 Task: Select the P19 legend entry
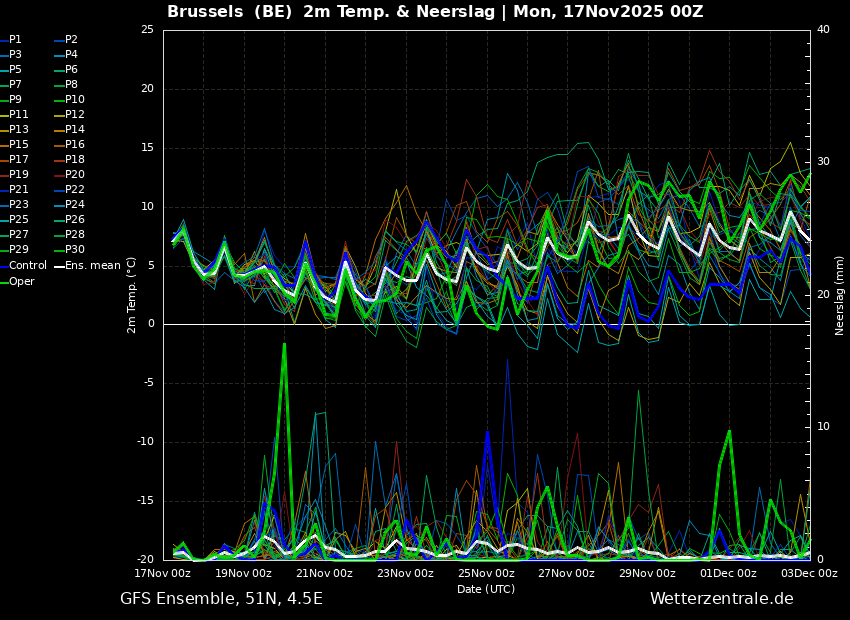click(19, 175)
